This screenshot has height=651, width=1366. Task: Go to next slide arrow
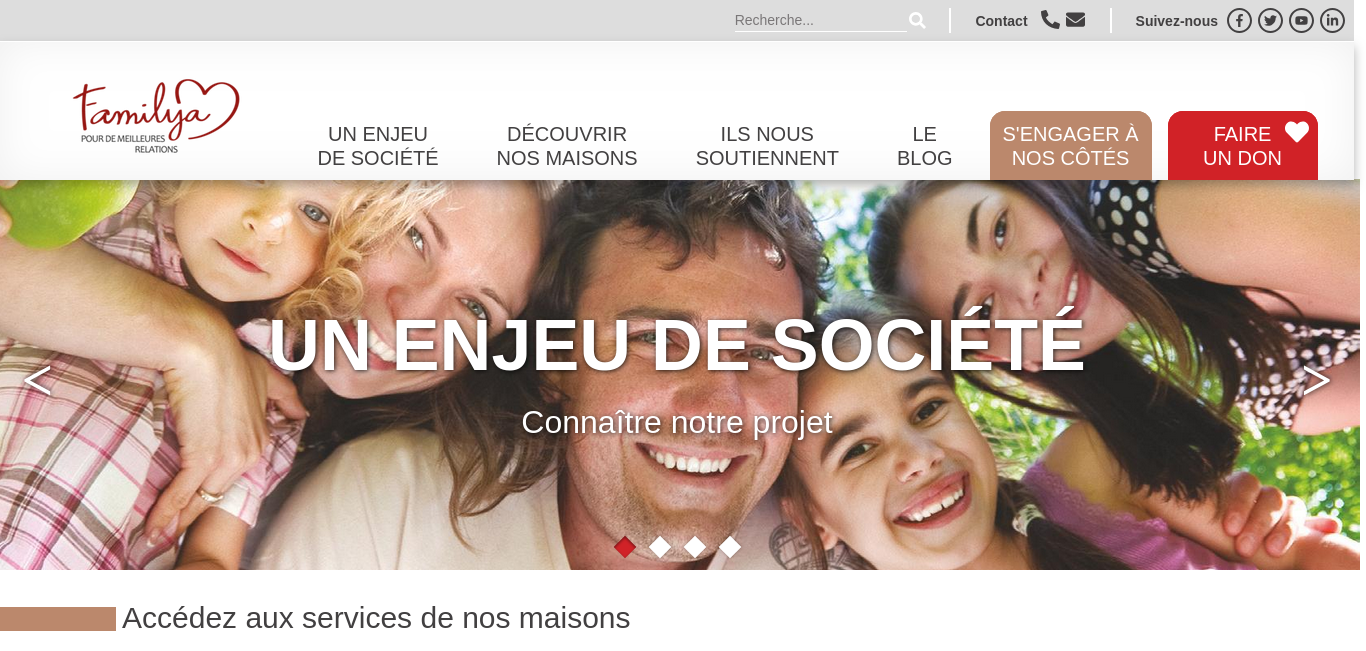tap(1317, 380)
